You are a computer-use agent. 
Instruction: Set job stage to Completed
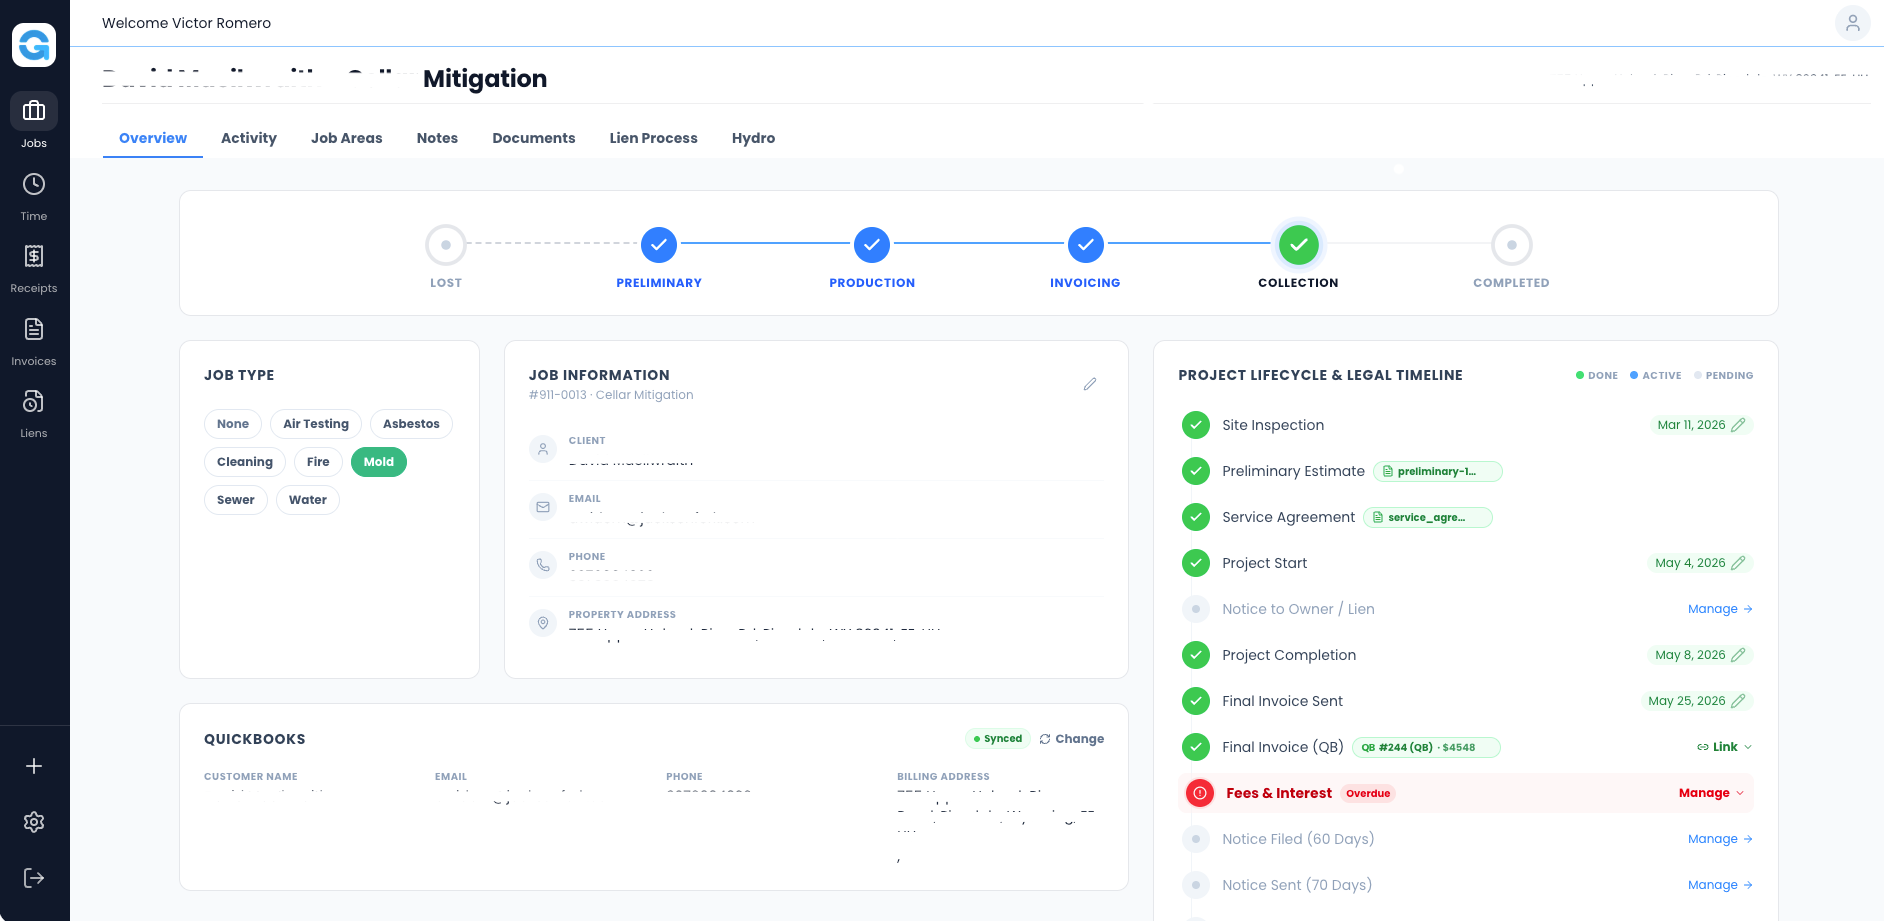click(1512, 245)
